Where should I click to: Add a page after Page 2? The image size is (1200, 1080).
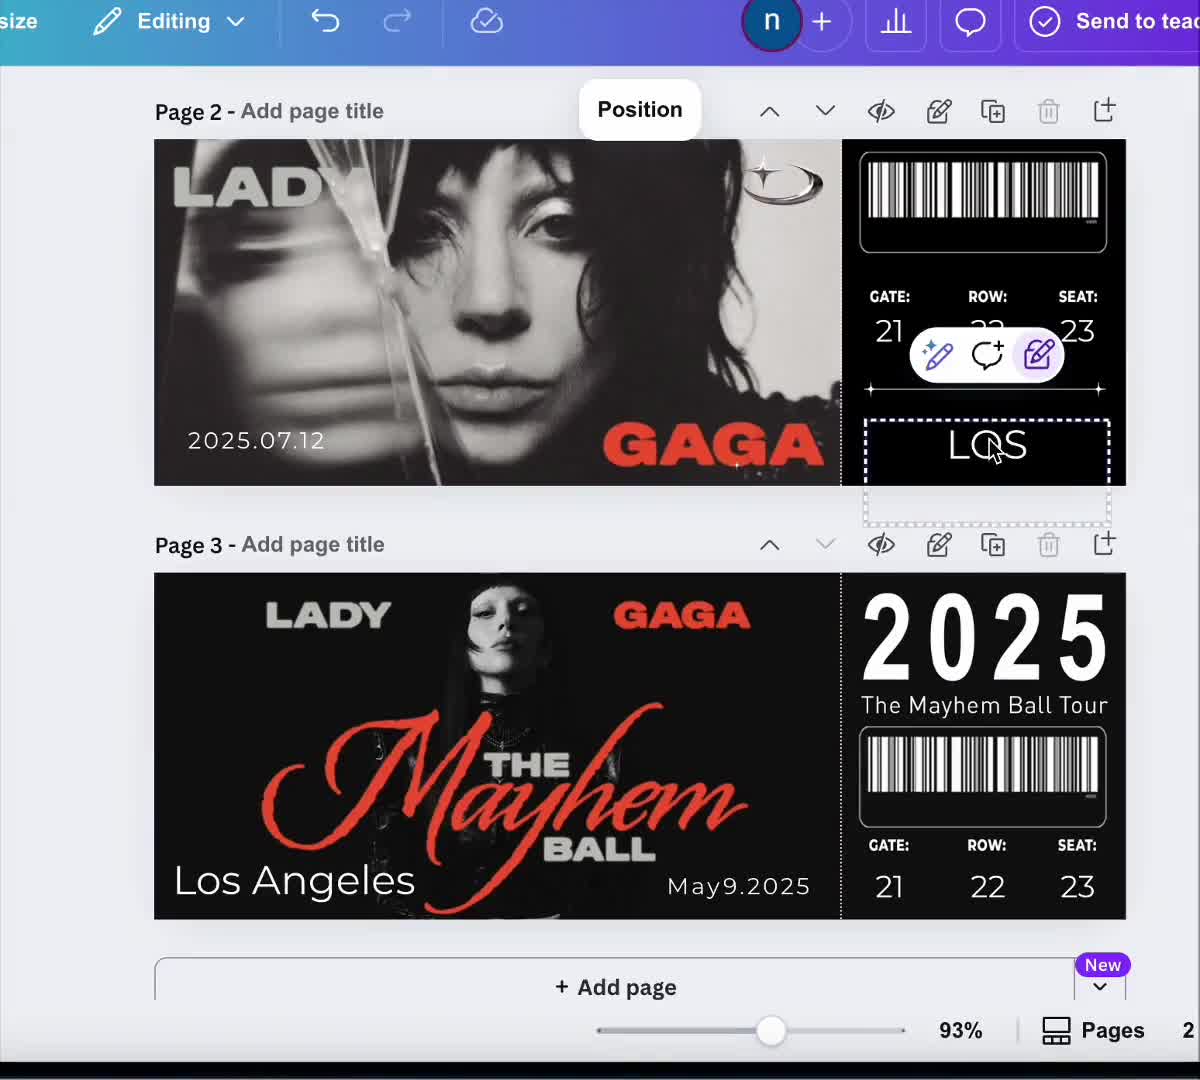[1104, 111]
